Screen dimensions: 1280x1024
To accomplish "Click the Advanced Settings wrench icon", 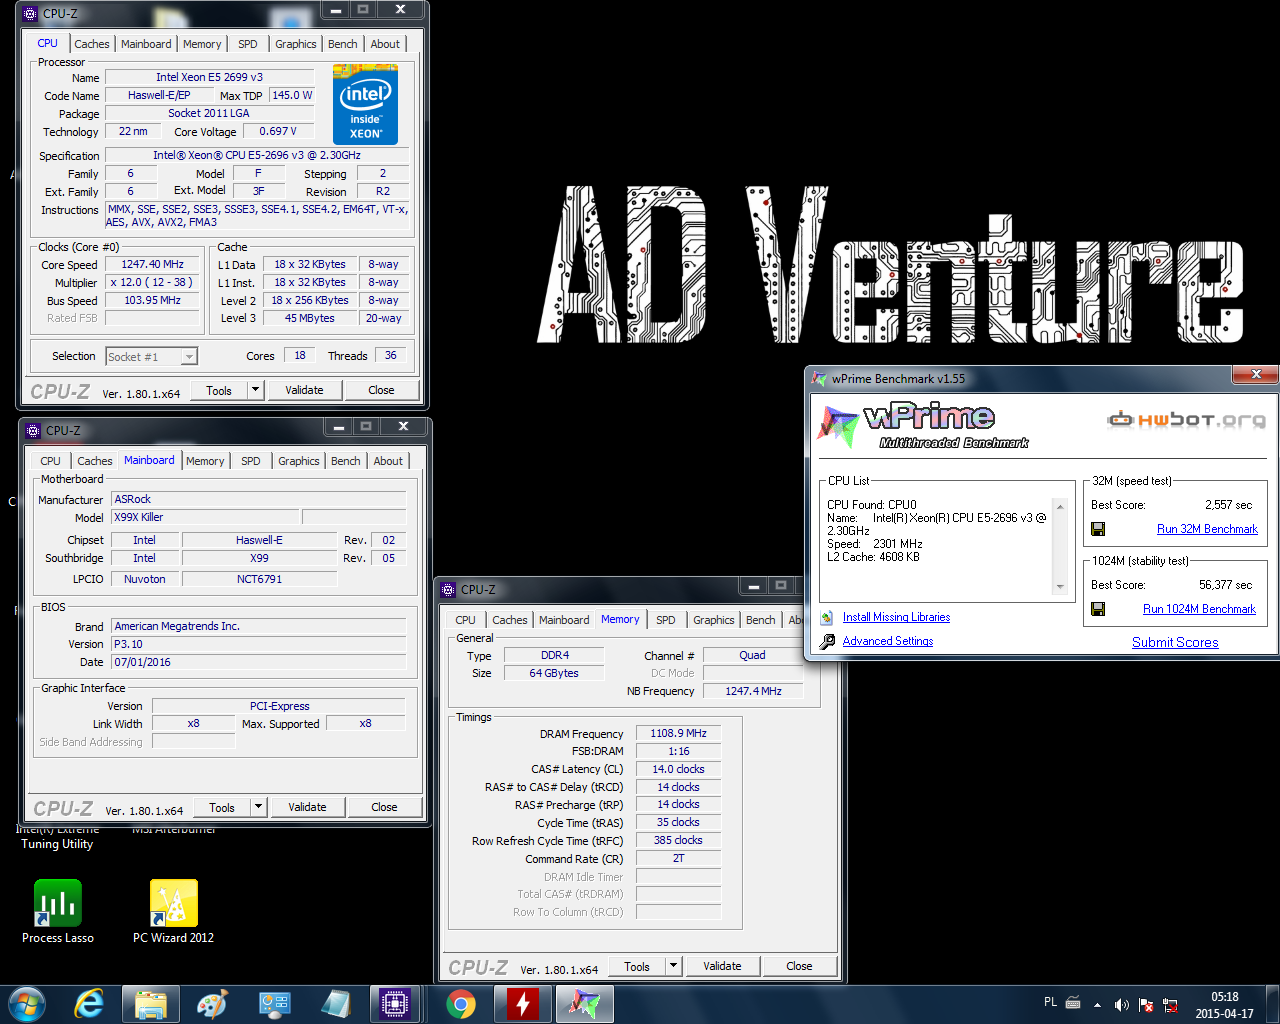I will point(827,641).
